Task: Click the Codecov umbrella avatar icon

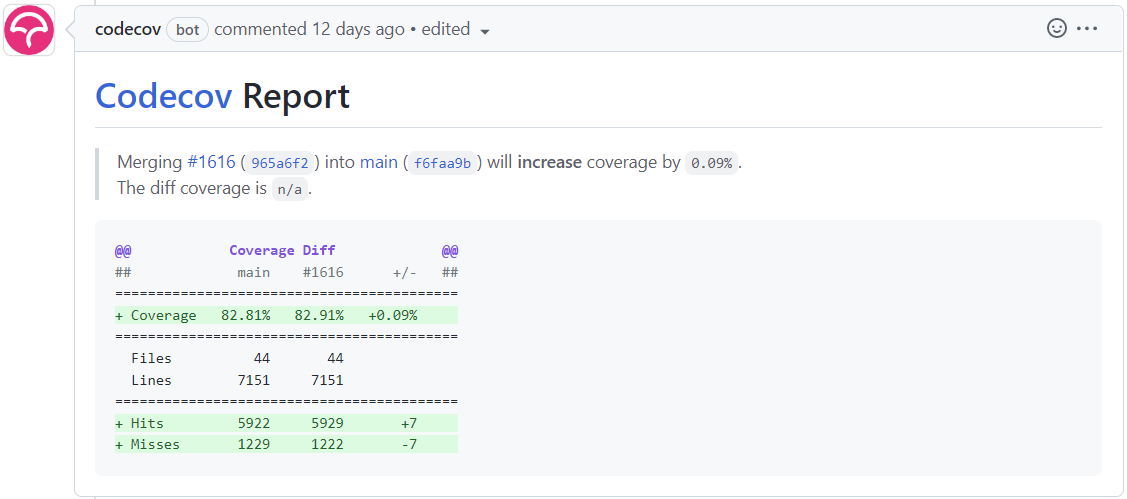Action: (x=29, y=30)
